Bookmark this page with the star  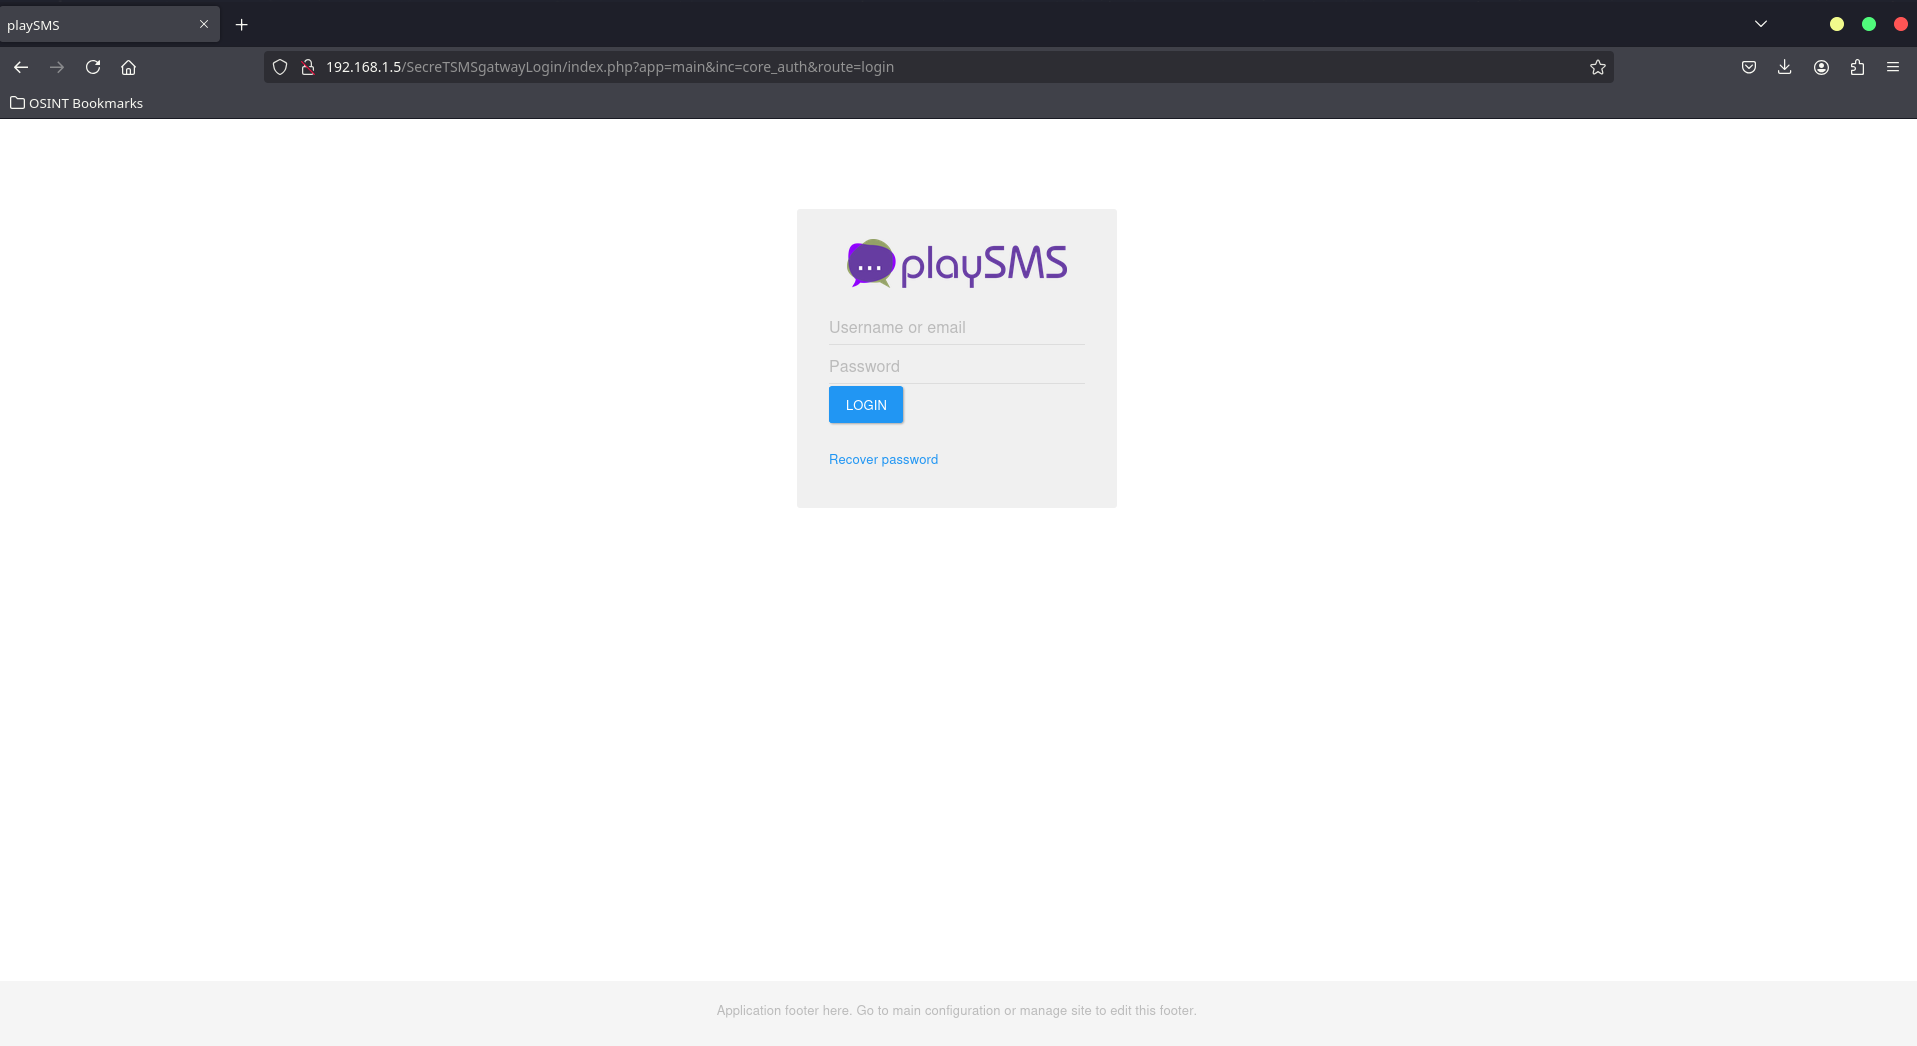(1598, 67)
